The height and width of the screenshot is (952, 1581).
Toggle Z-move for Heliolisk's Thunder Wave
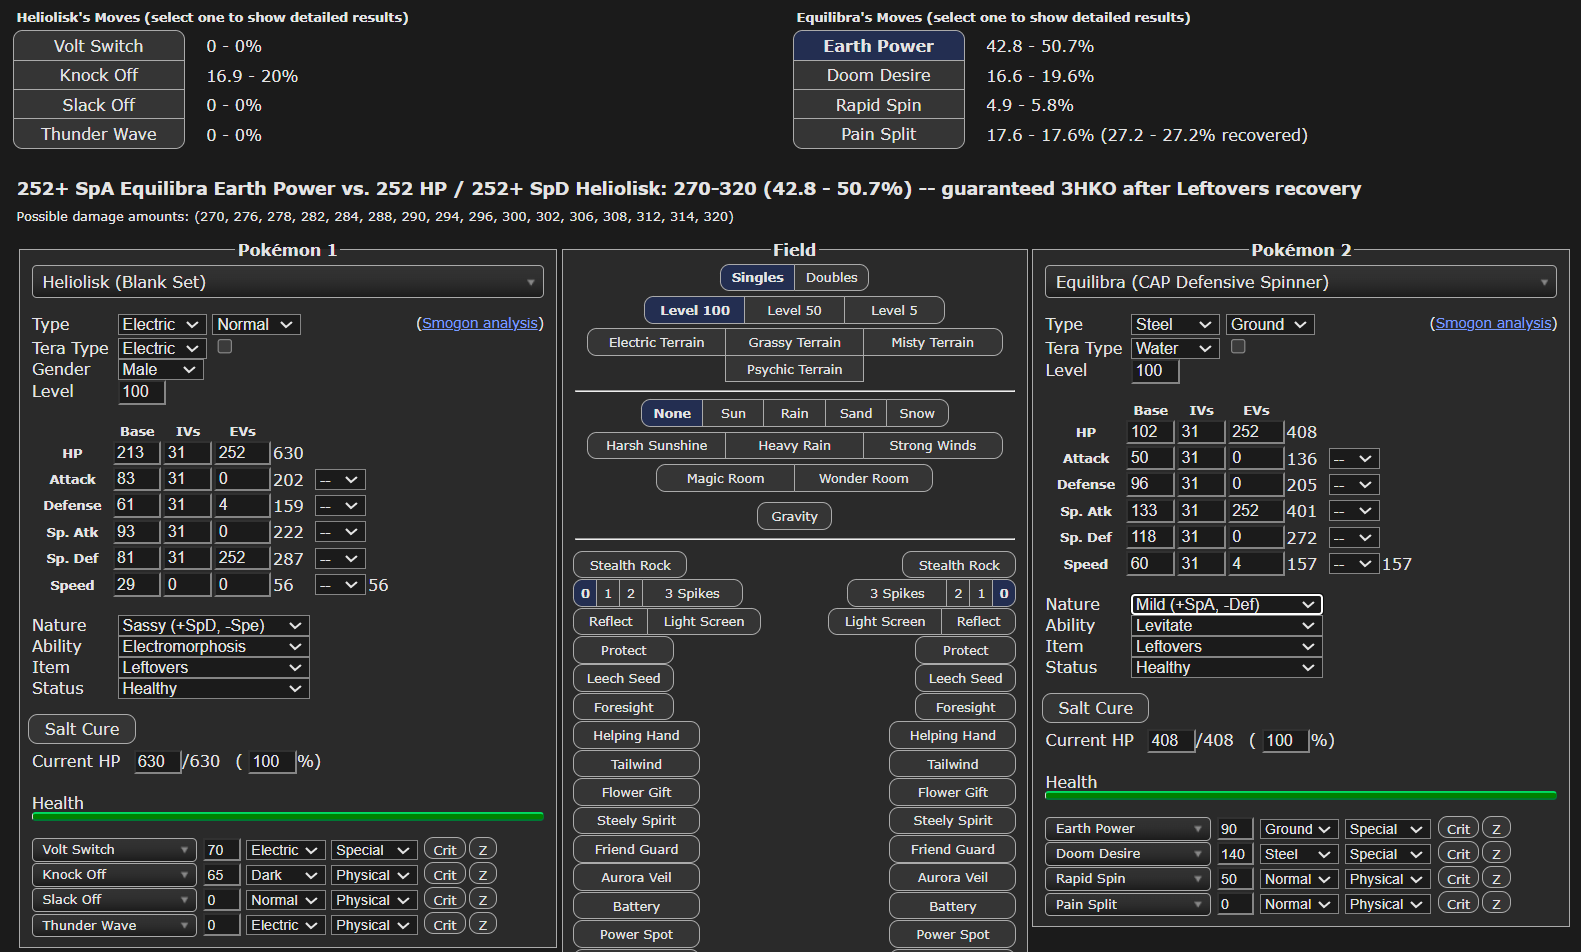point(483,925)
